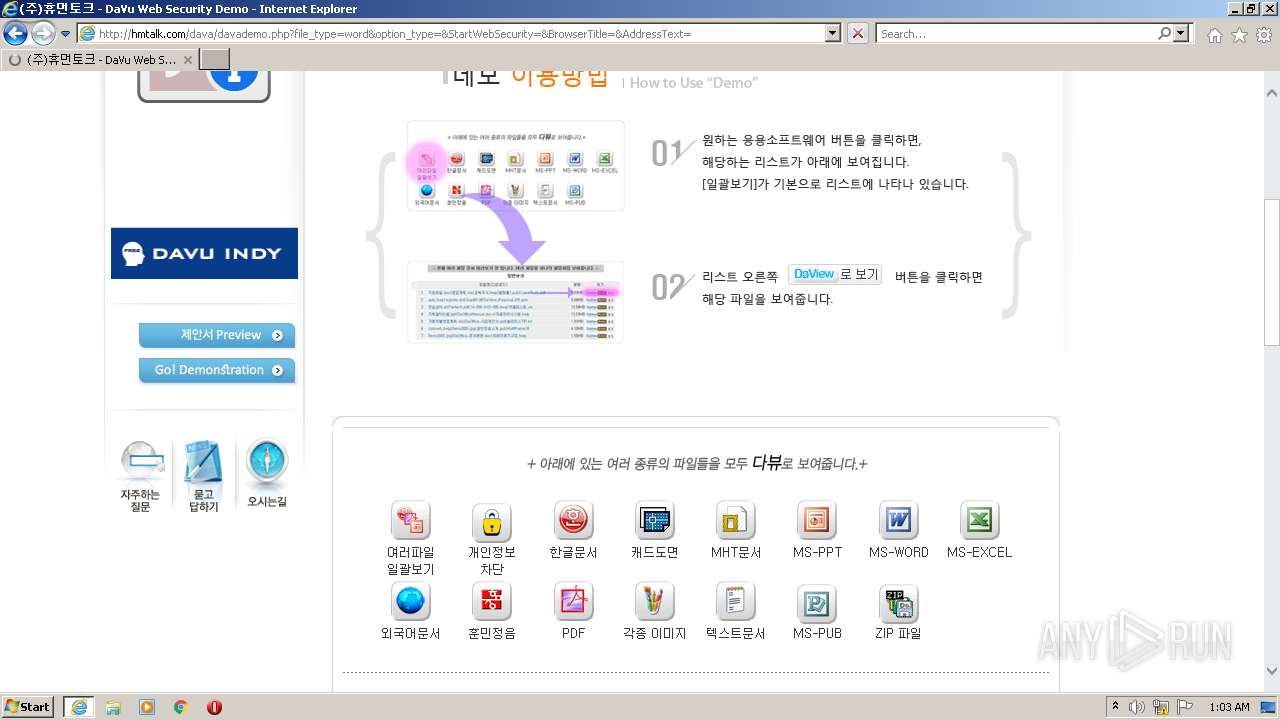Open the 여러파일 일괄보기 icon
The width and height of the screenshot is (1280, 720).
[x=411, y=521]
